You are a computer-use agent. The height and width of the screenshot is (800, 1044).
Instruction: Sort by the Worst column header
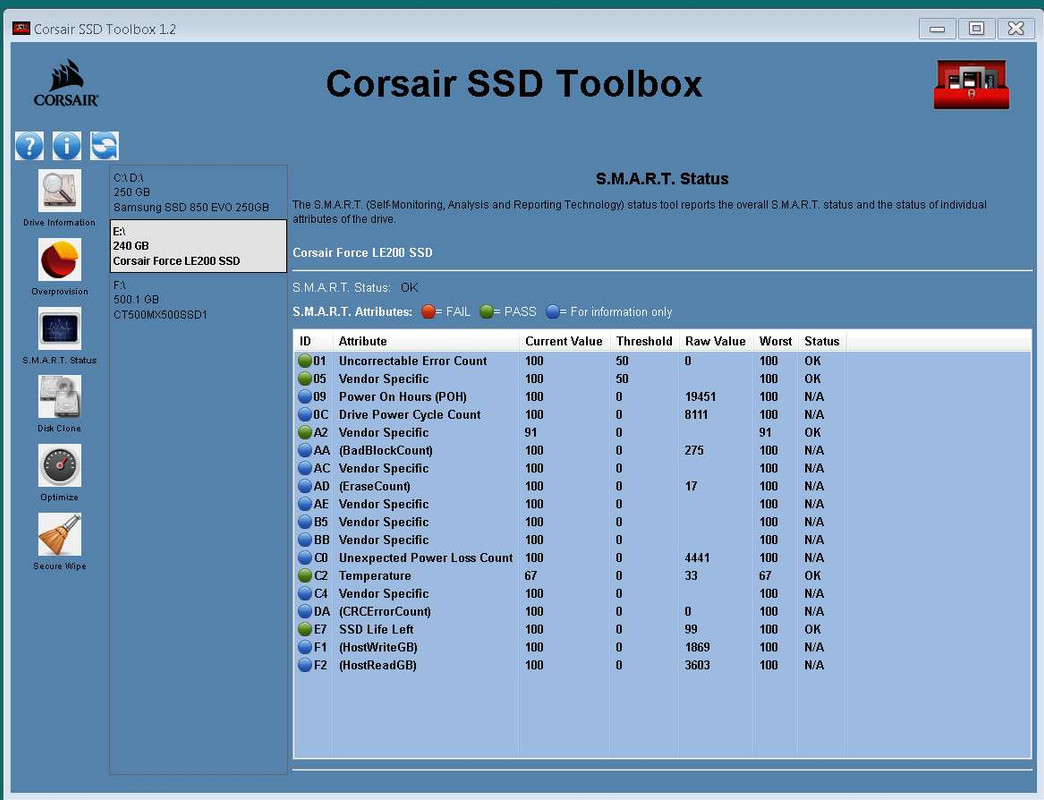click(x=776, y=341)
